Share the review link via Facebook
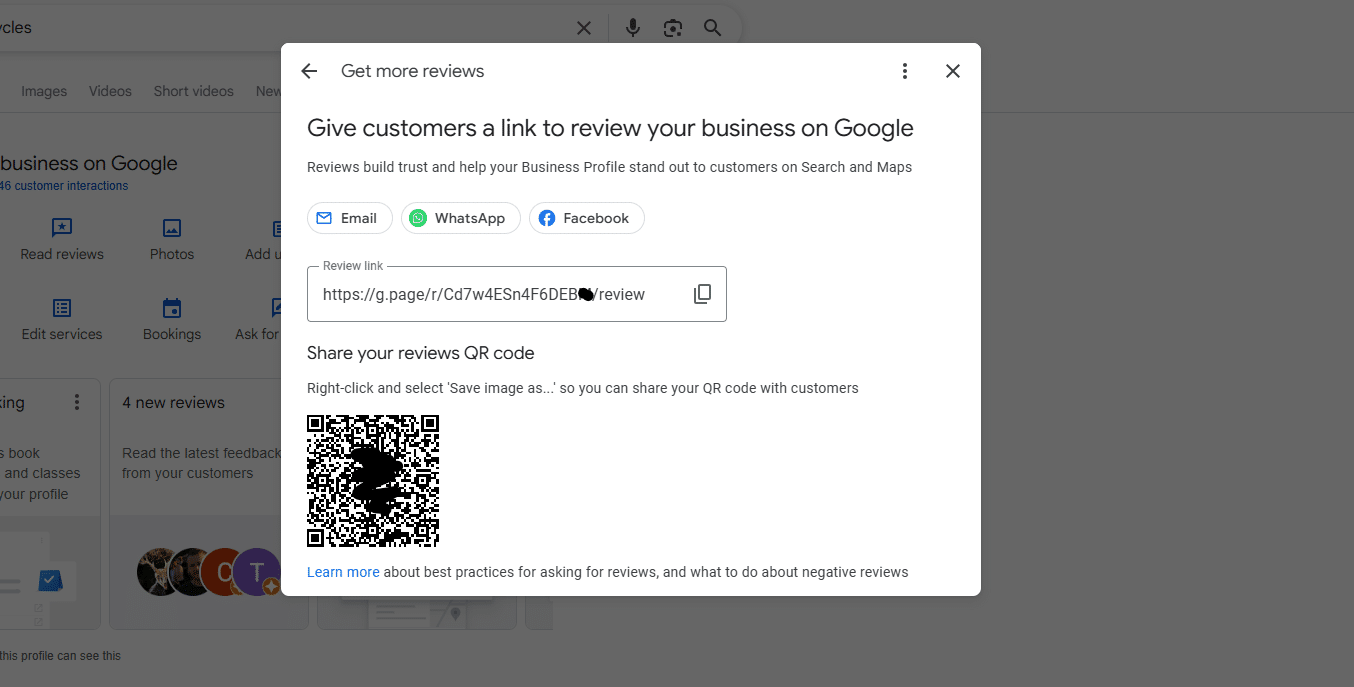The height and width of the screenshot is (687, 1354). [x=586, y=218]
